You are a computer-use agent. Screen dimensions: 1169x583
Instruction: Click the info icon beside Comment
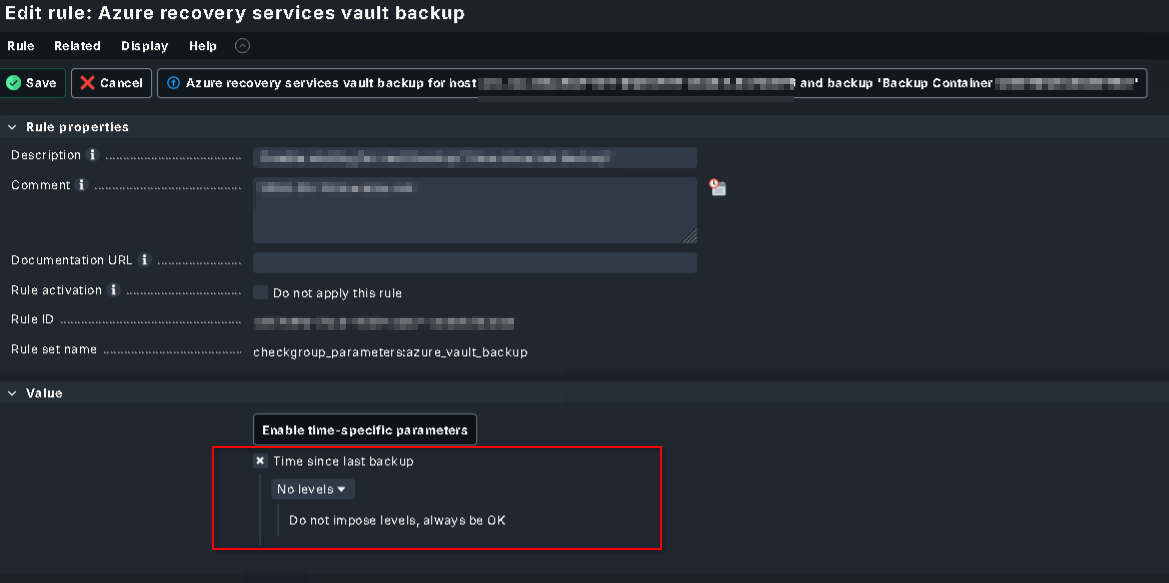[82, 185]
